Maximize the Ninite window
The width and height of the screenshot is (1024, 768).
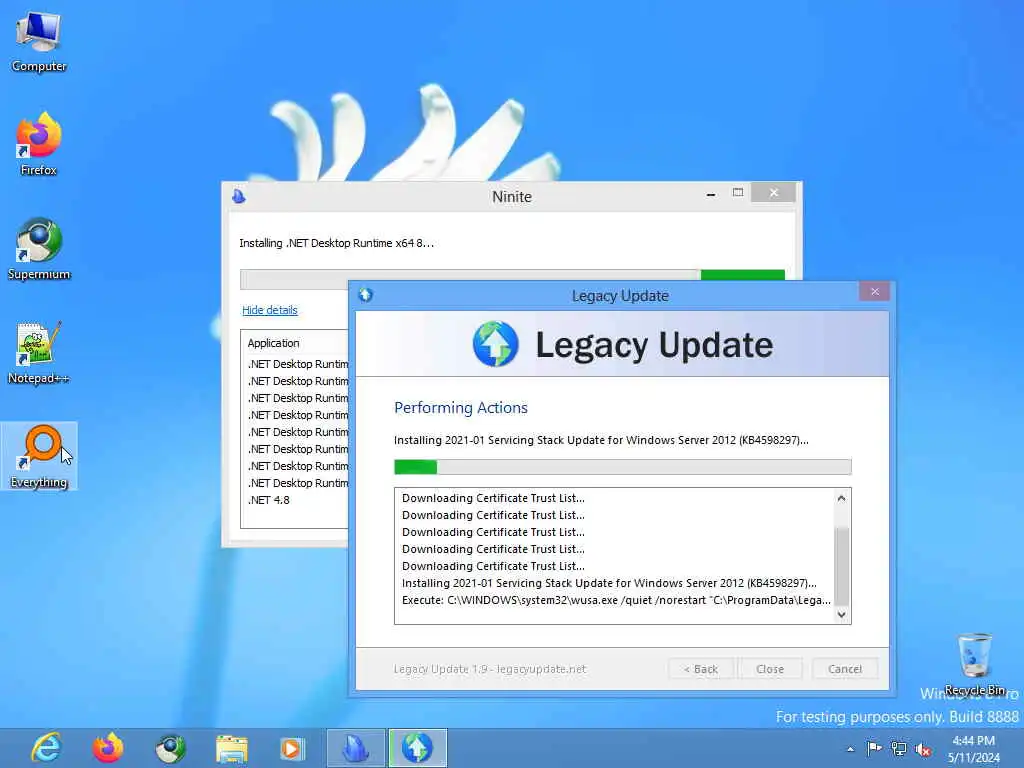tap(738, 193)
